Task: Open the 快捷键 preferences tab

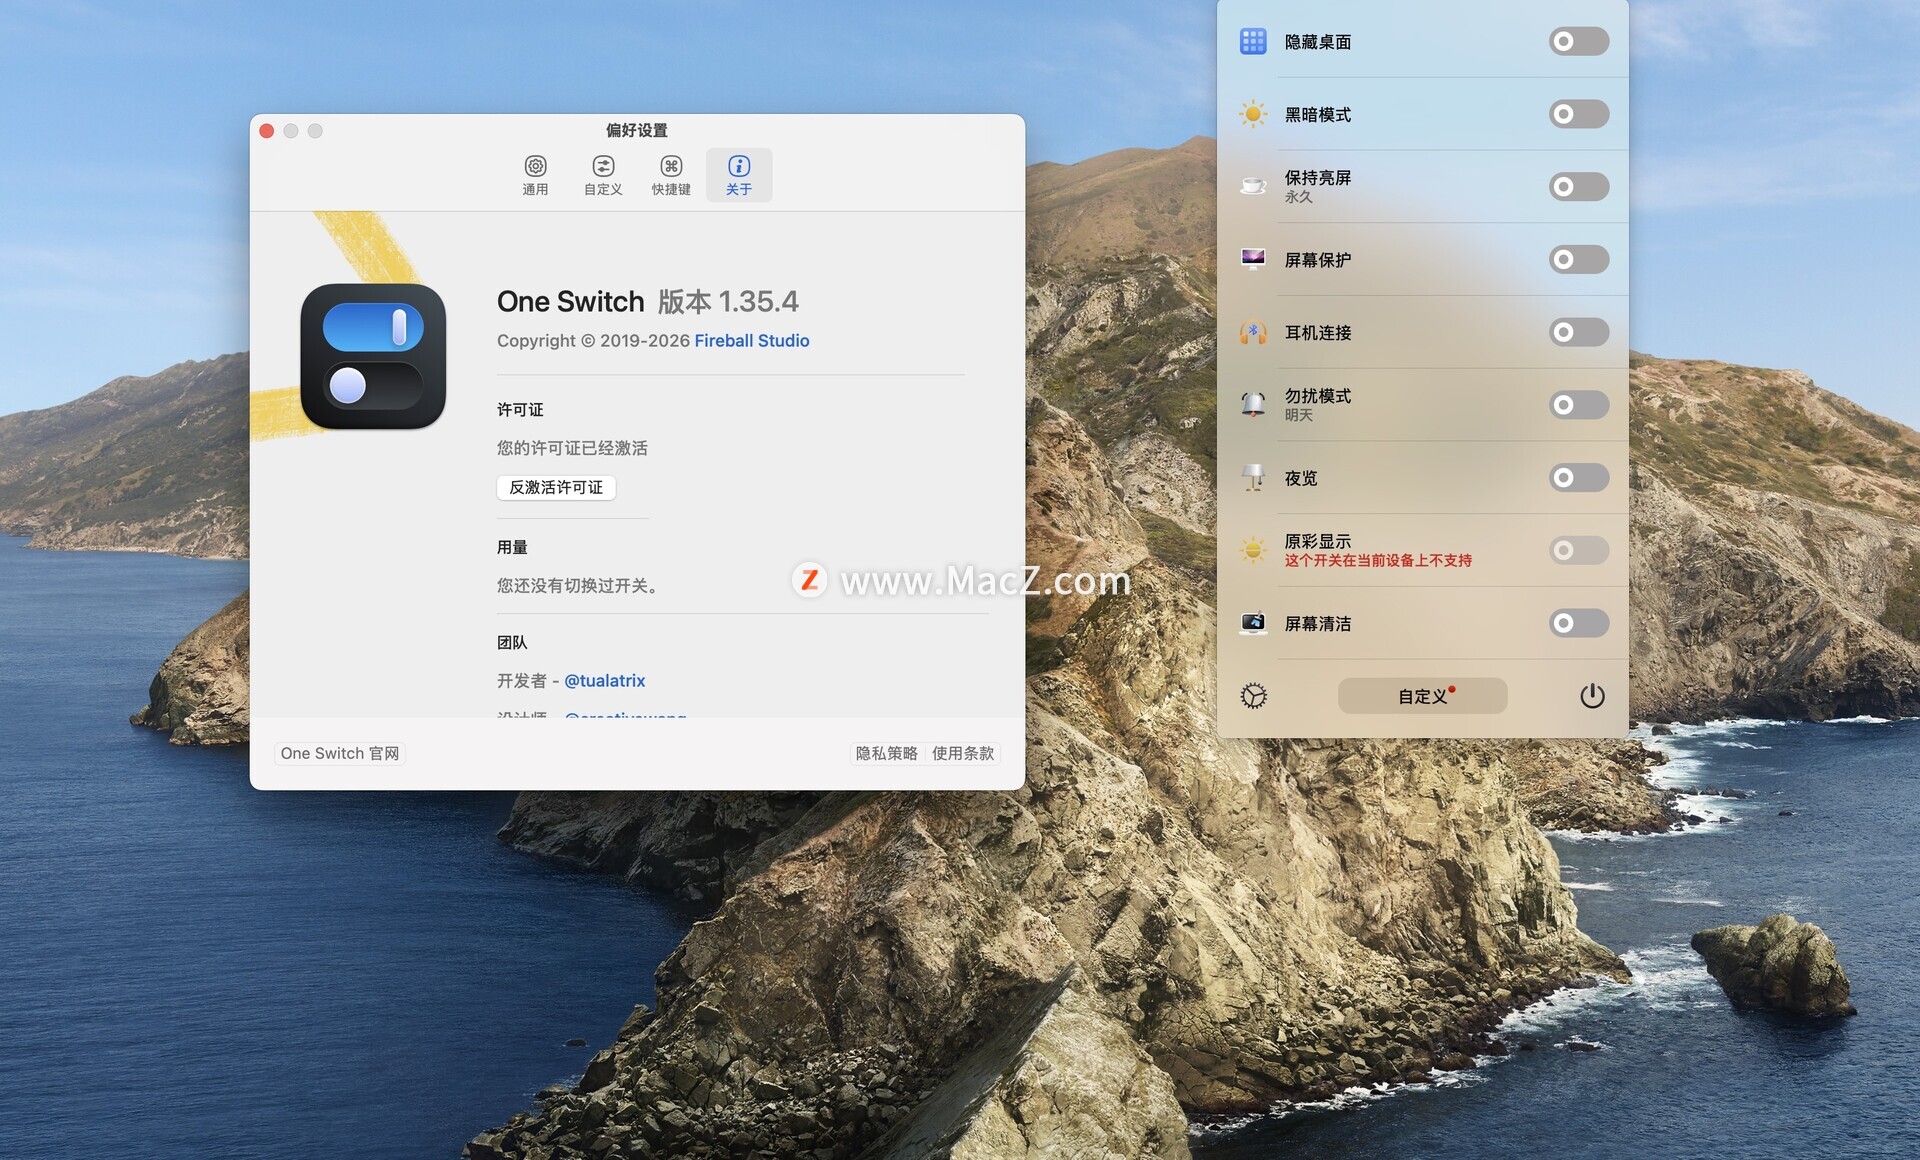Action: tap(671, 175)
